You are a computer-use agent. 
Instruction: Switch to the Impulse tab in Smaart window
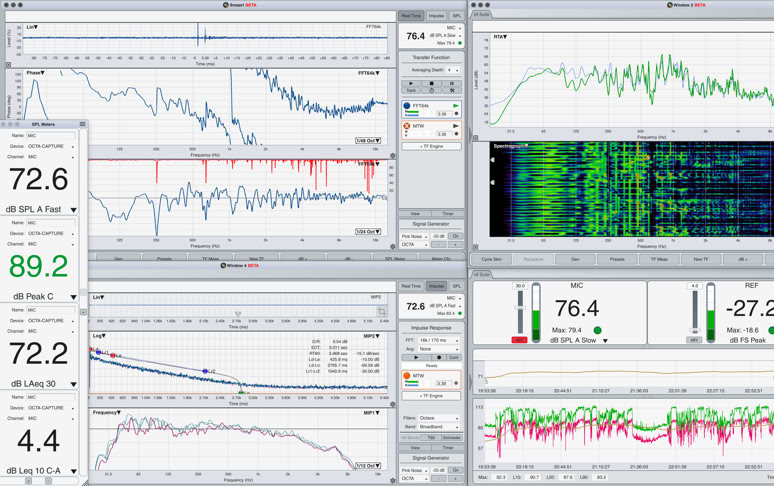436,16
